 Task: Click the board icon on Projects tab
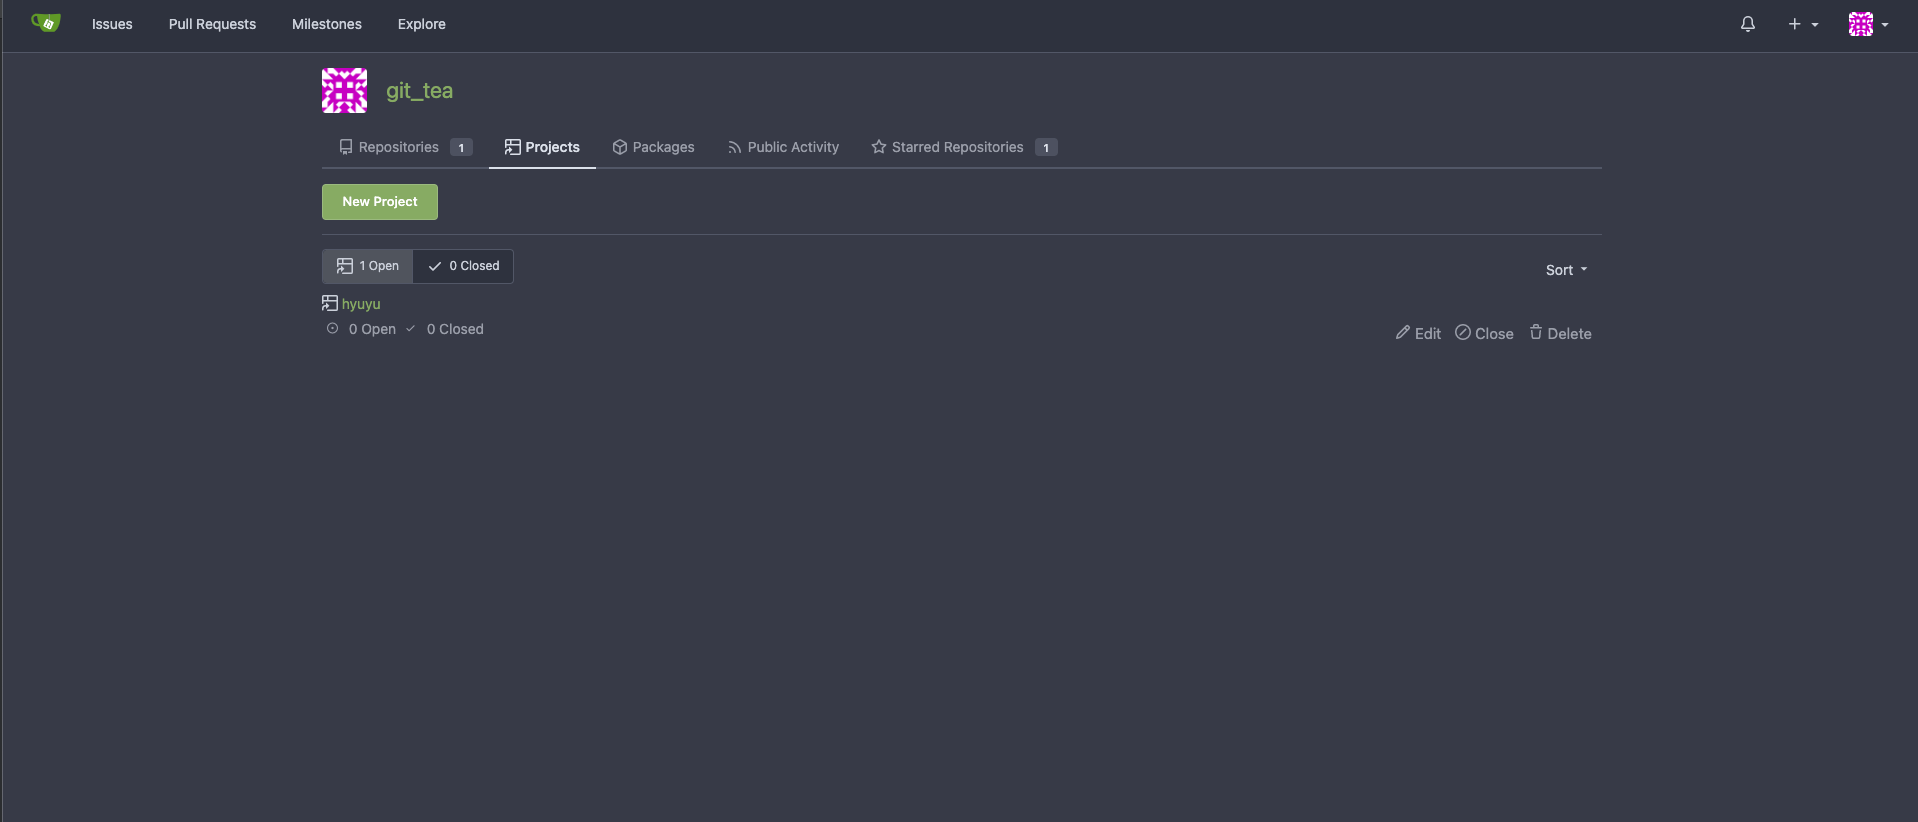tap(513, 147)
